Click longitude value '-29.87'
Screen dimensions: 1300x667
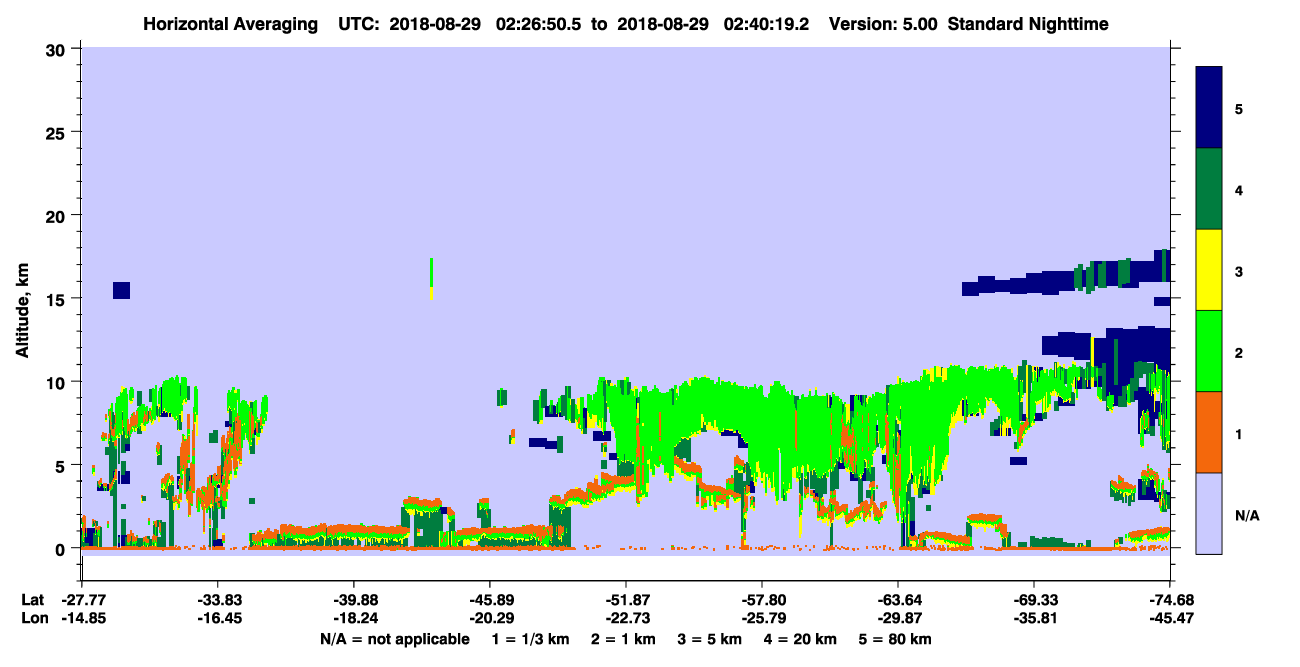coord(898,618)
